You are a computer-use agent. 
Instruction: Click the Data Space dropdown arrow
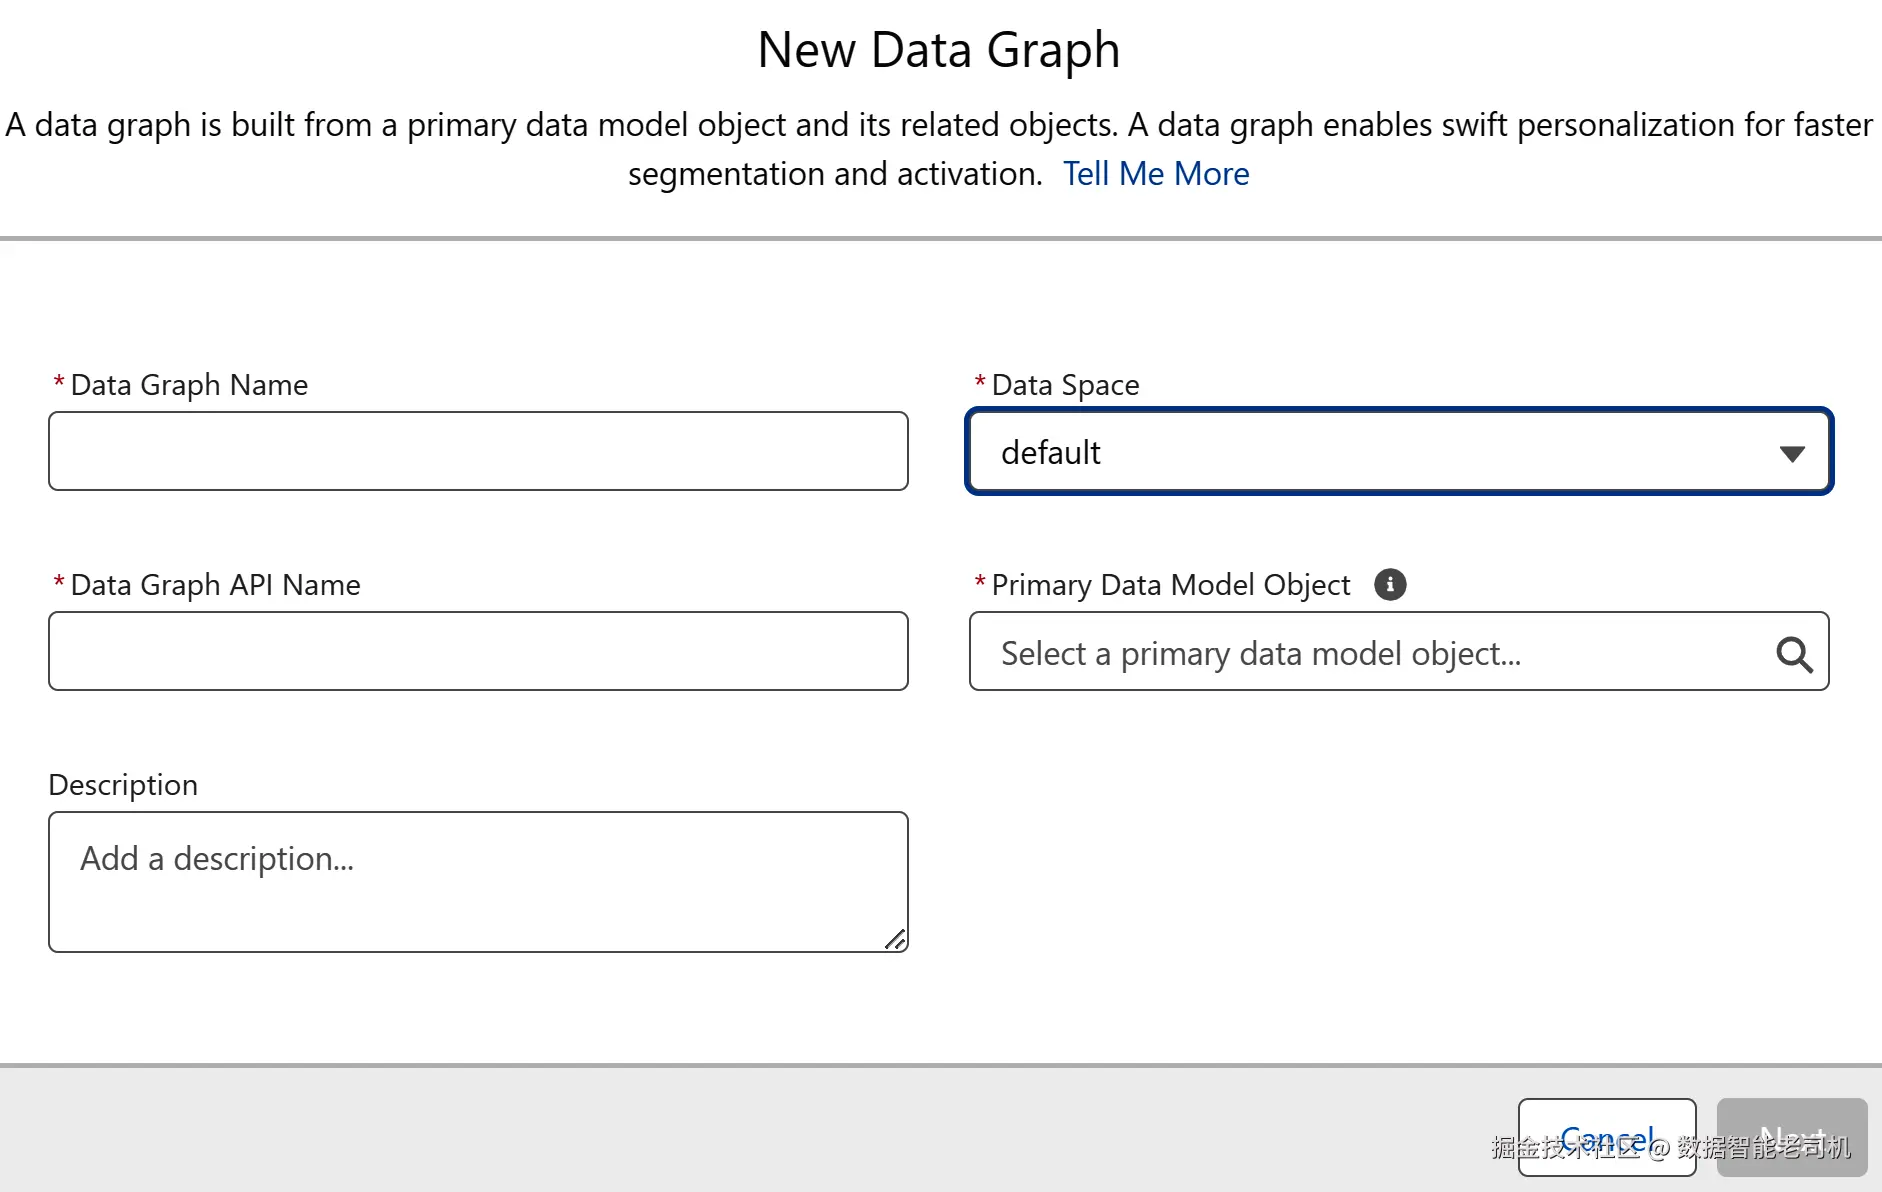coord(1792,454)
